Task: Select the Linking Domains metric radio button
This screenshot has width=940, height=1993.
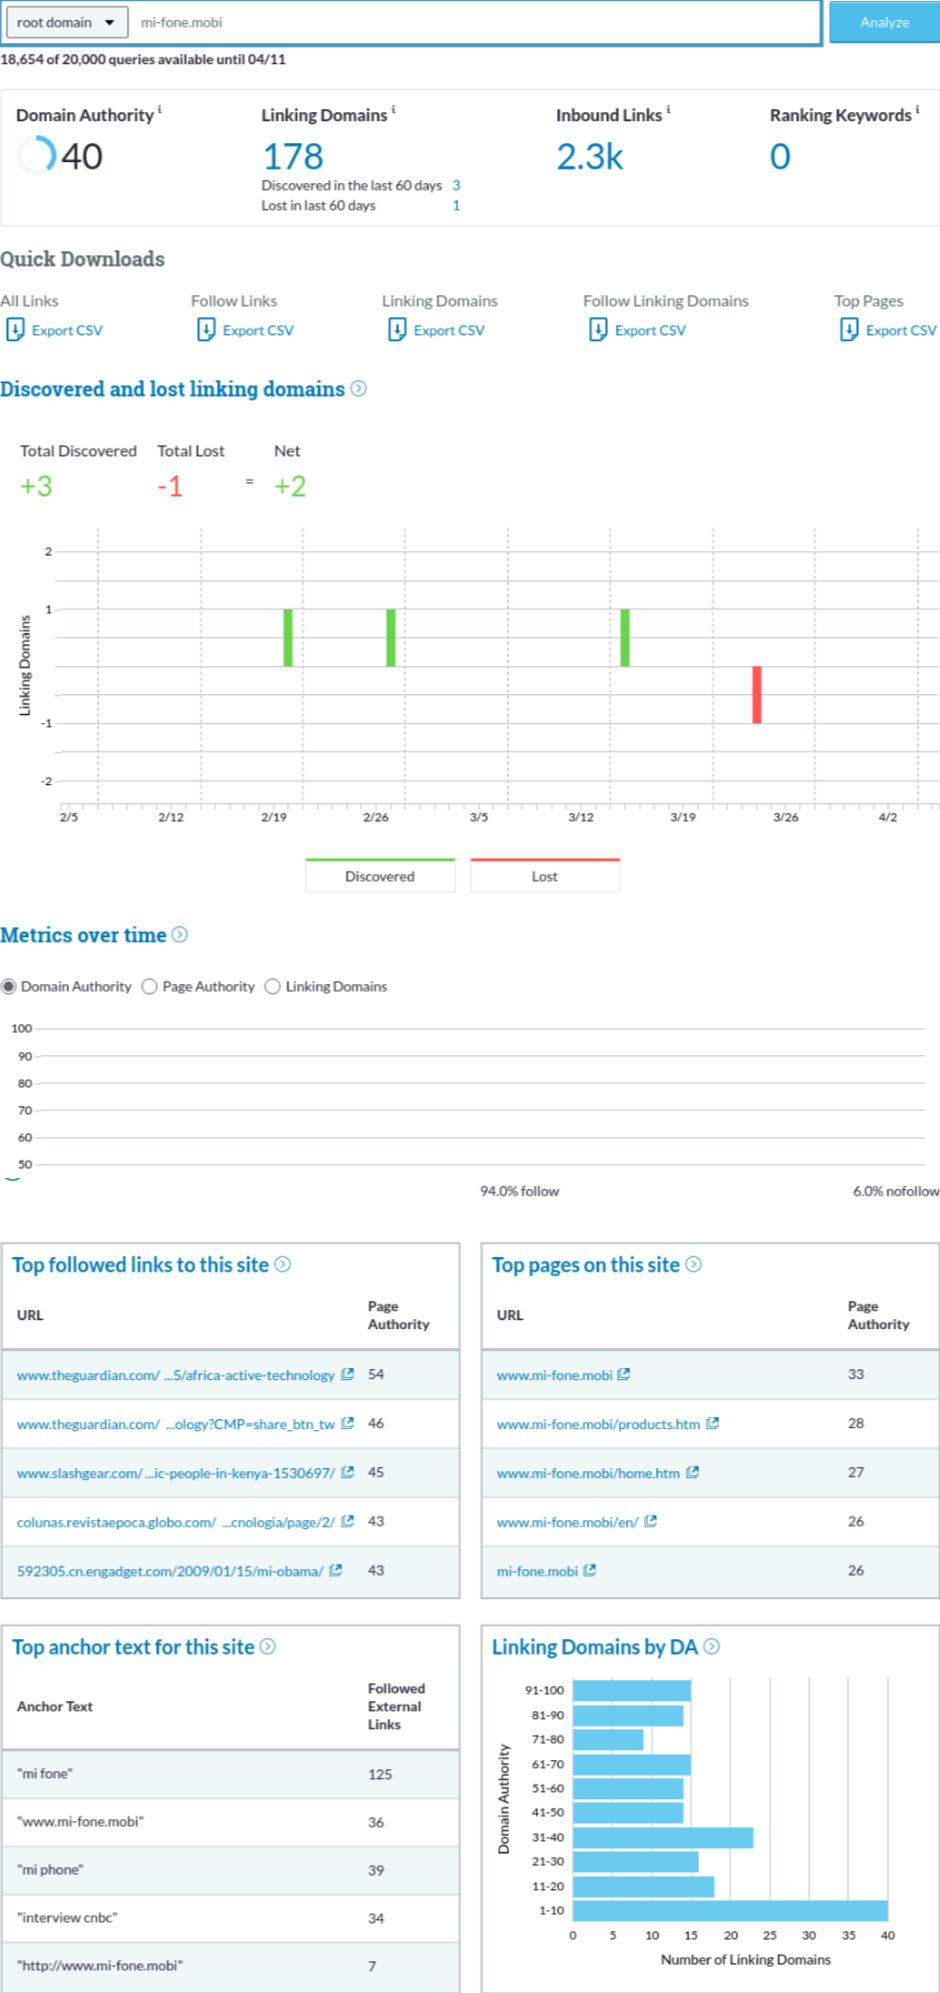Action: (x=272, y=986)
